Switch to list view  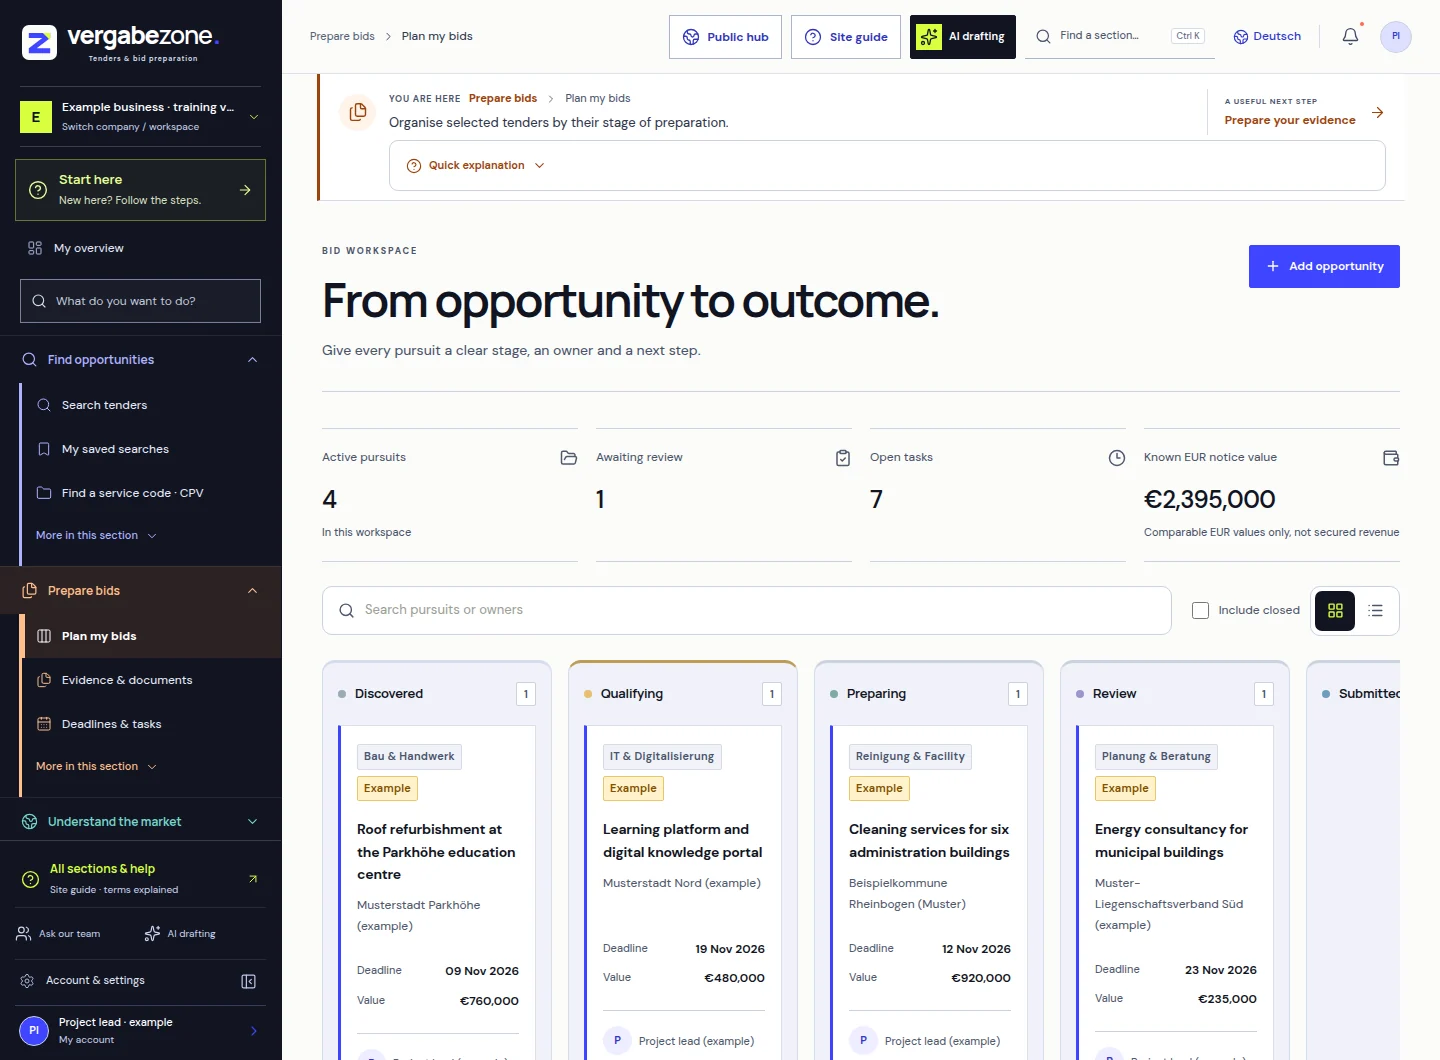pyautogui.click(x=1376, y=610)
